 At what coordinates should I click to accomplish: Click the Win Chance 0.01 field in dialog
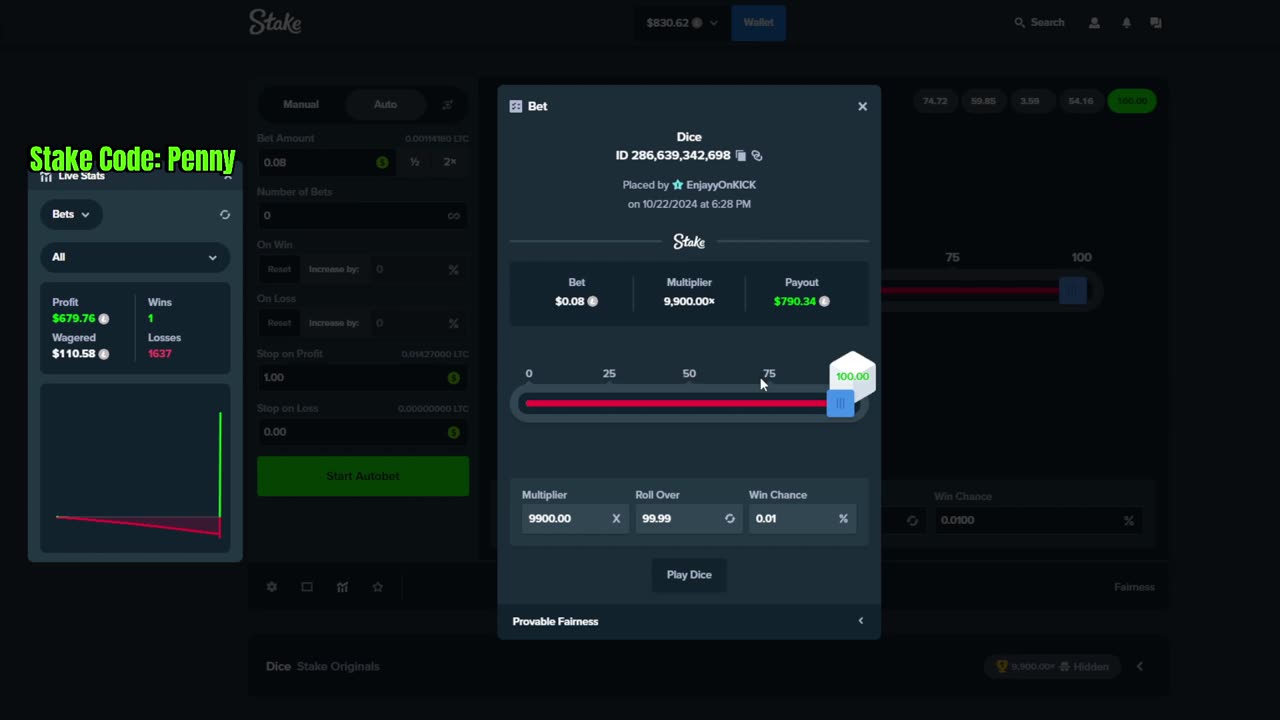click(x=802, y=518)
